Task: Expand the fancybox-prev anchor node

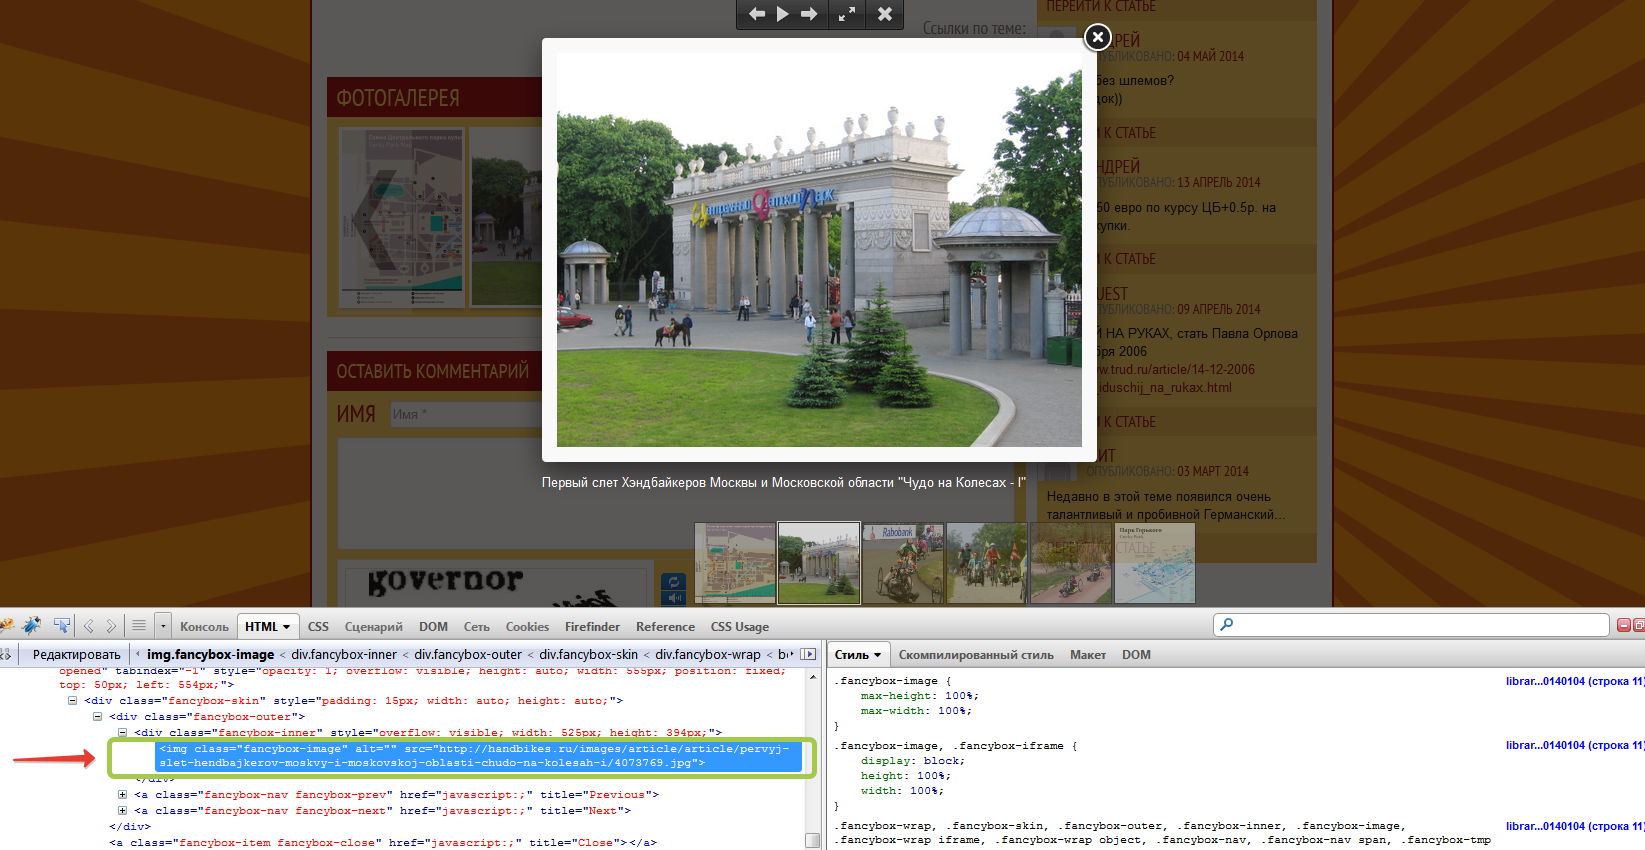Action: pyautogui.click(x=122, y=795)
